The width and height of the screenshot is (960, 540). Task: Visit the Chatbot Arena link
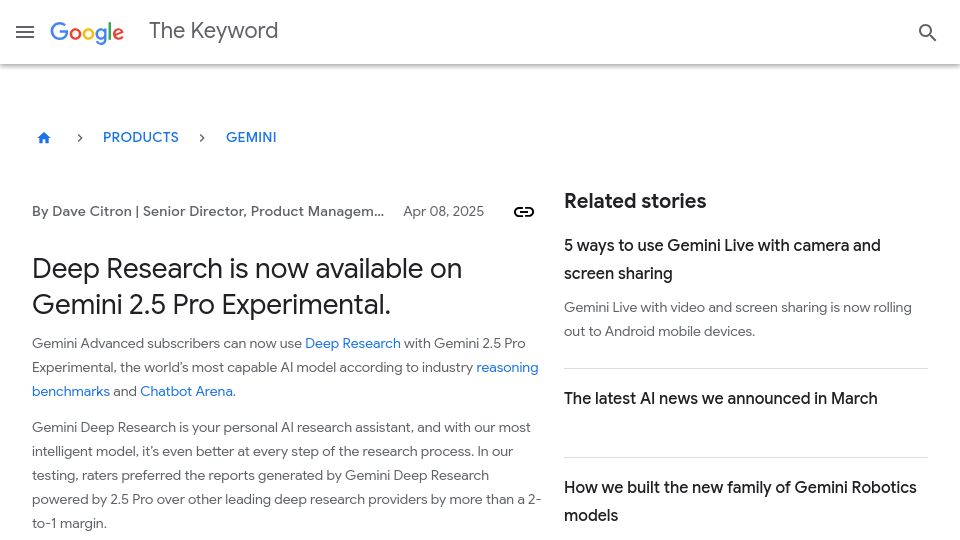pos(187,391)
